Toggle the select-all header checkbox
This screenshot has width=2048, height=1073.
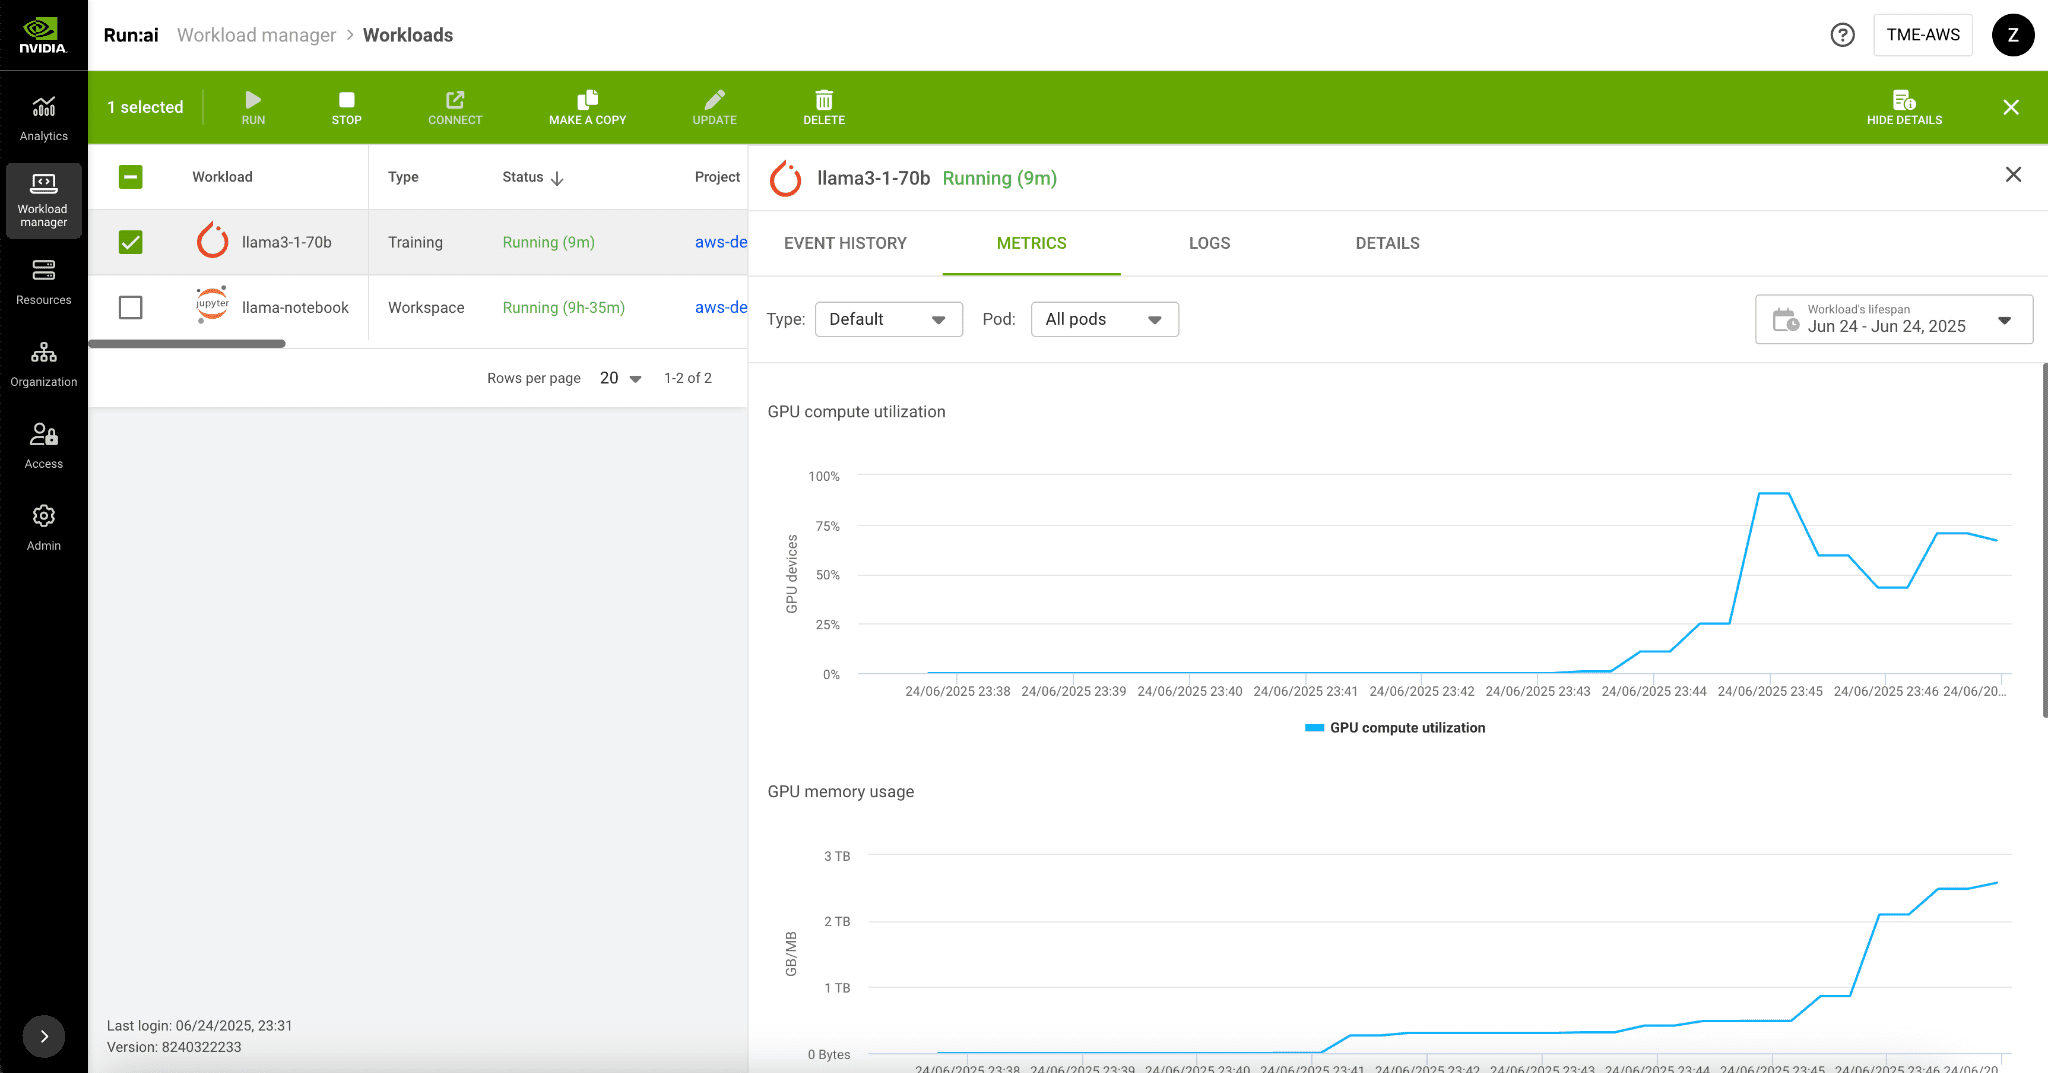131,177
